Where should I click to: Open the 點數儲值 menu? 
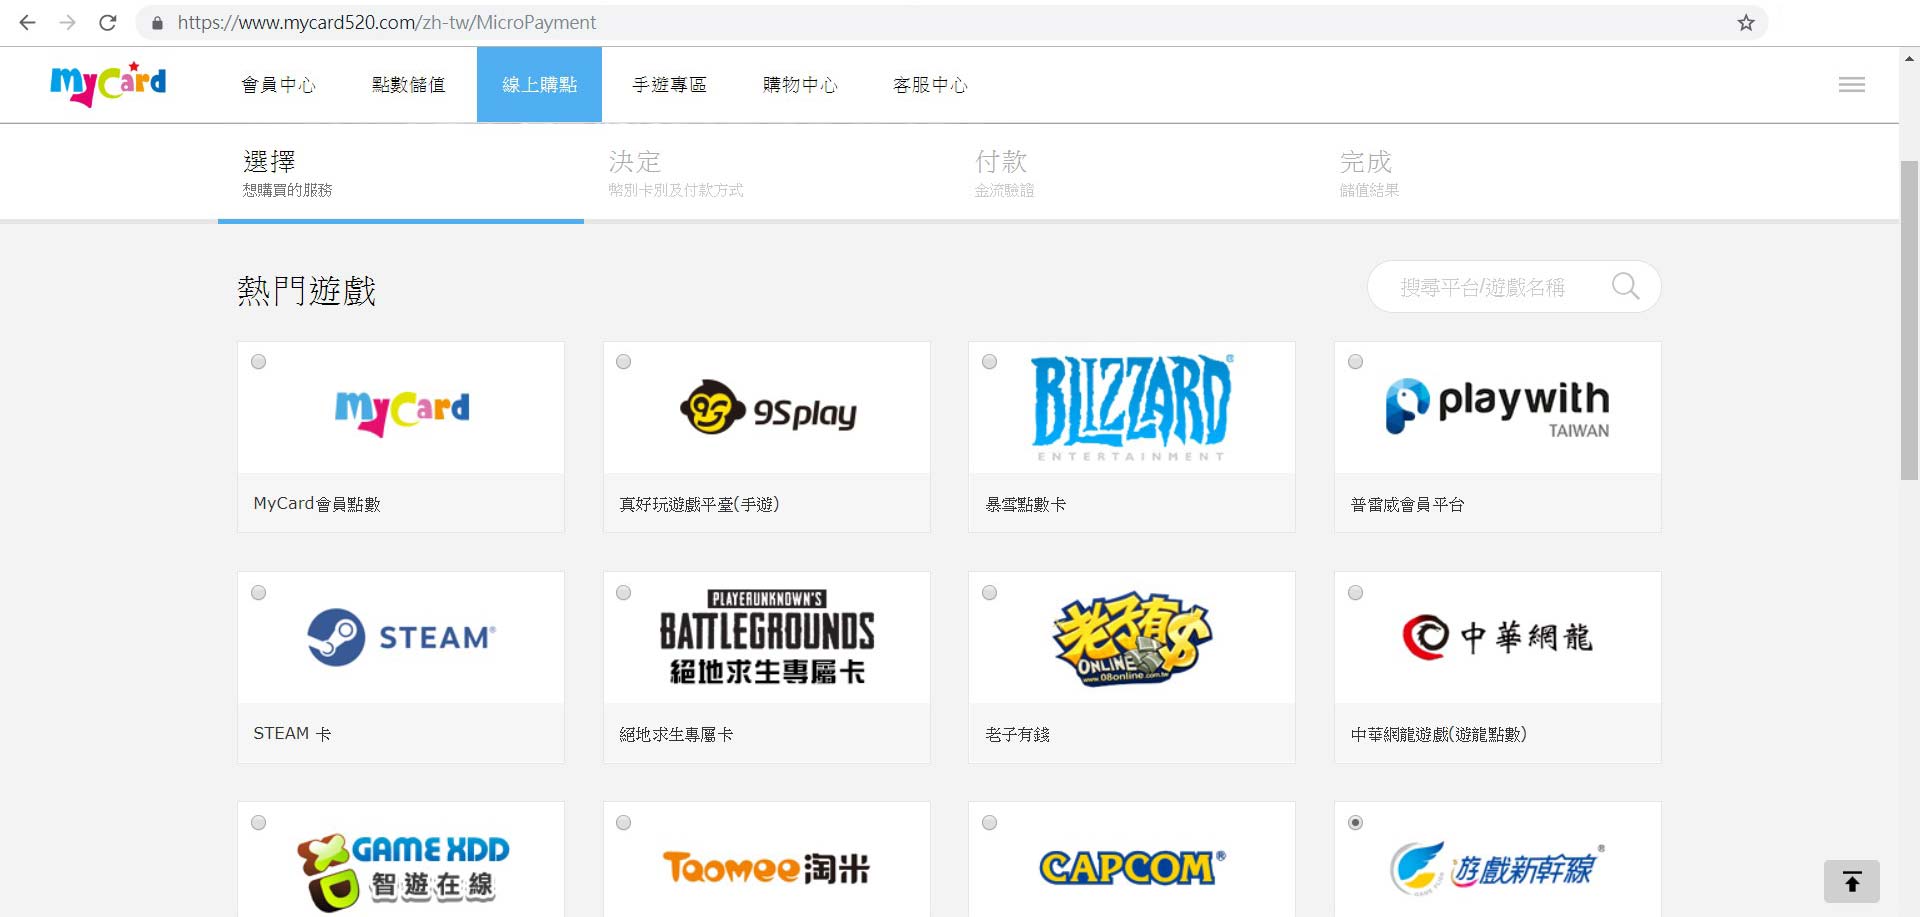pyautogui.click(x=408, y=85)
